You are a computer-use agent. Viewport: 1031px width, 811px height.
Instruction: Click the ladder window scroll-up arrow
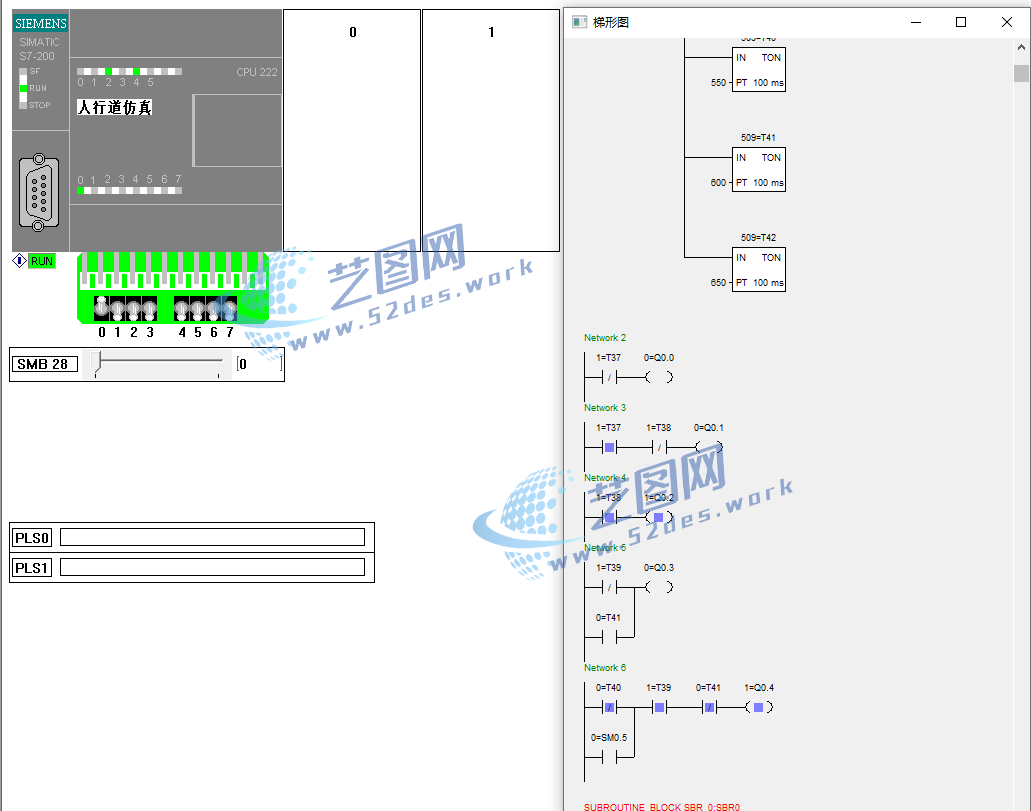pyautogui.click(x=1021, y=47)
